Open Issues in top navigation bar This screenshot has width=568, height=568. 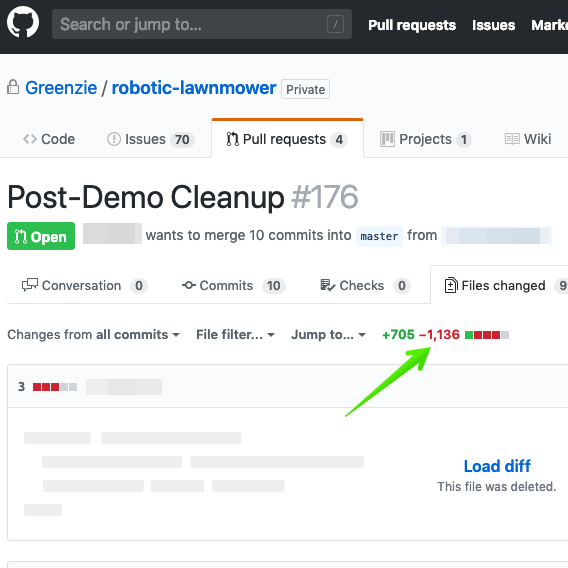[x=493, y=25]
